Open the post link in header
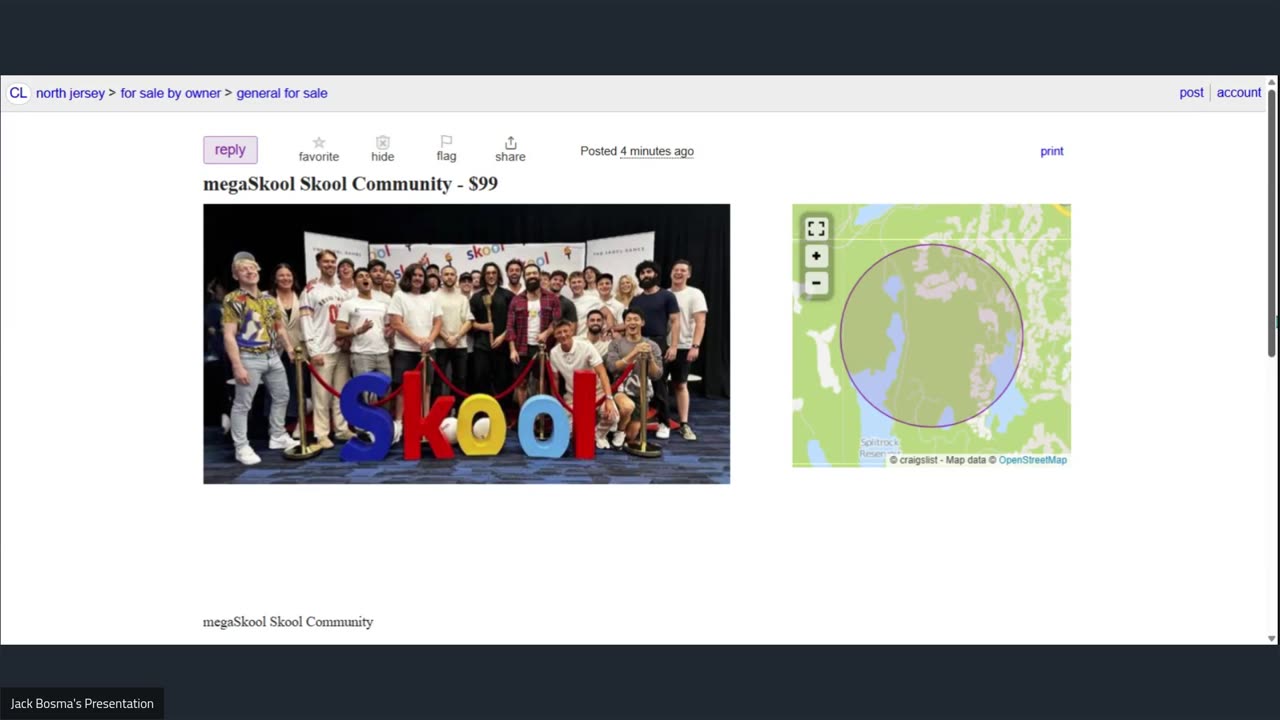This screenshot has height=720, width=1280. 1191,92
